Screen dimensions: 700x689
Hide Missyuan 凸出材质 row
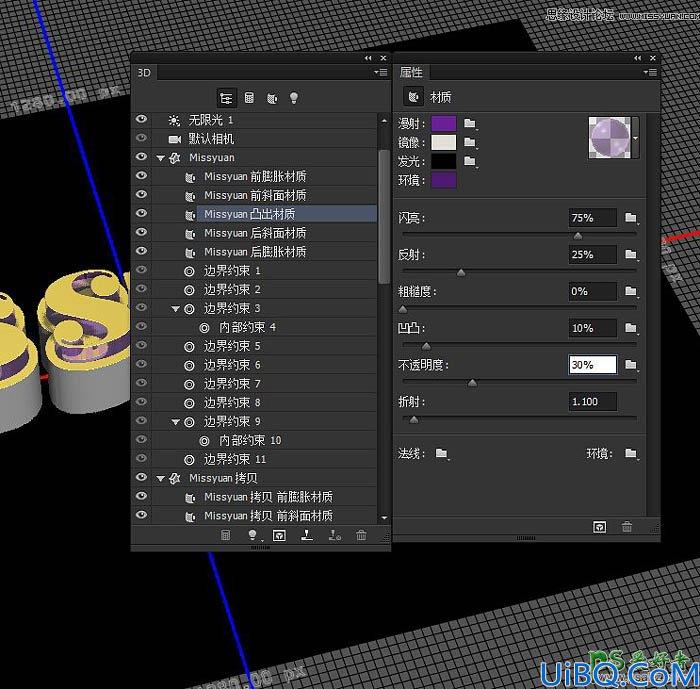(x=142, y=213)
